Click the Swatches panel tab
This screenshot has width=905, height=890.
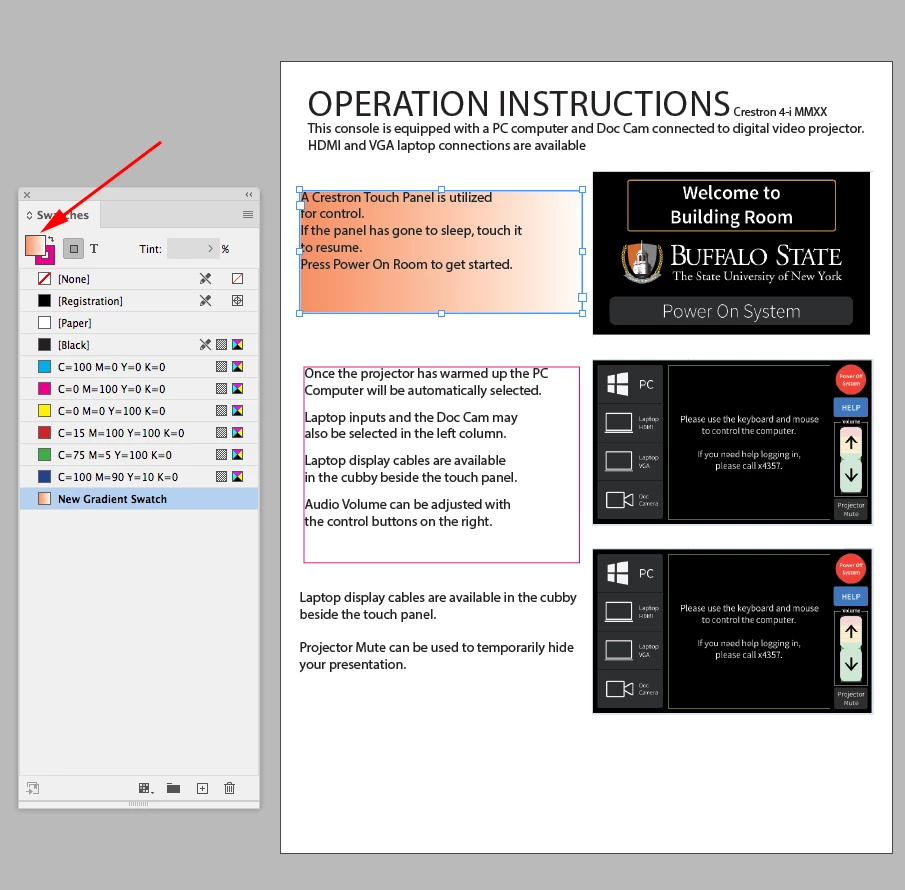tap(62, 215)
